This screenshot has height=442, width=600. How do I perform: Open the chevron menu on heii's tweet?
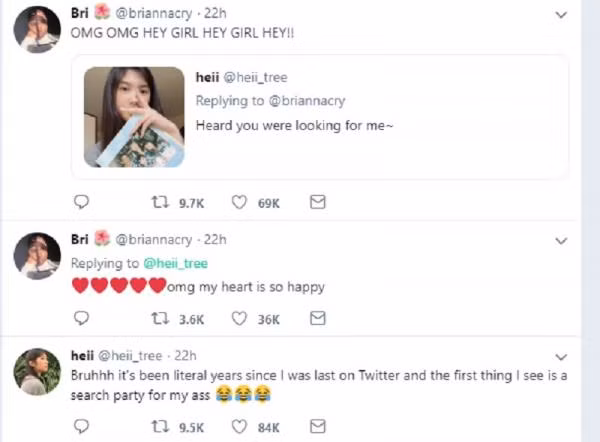(x=561, y=357)
